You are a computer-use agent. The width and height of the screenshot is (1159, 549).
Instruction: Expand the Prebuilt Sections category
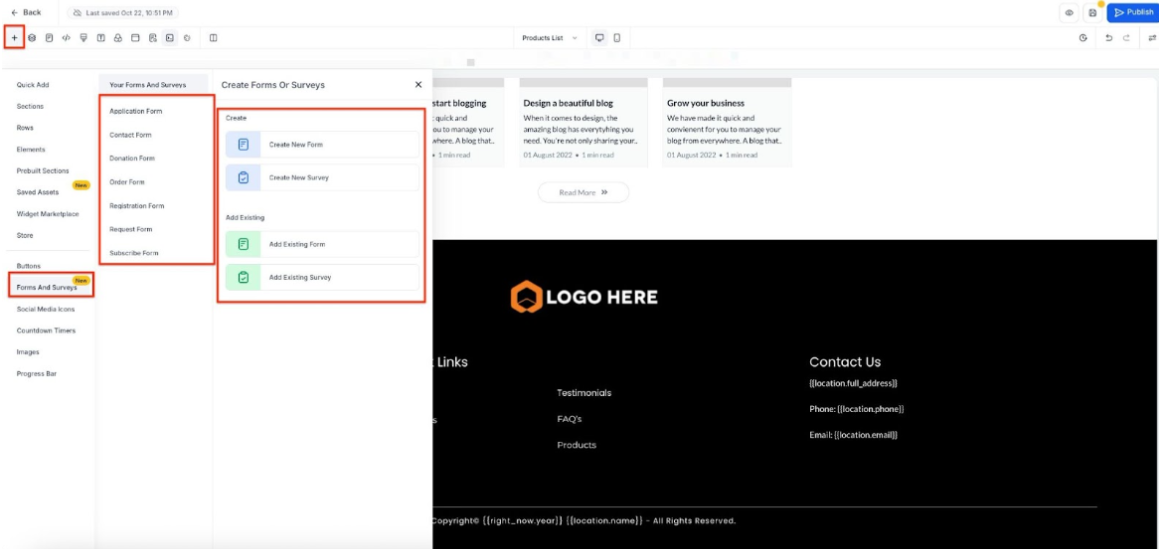[x=43, y=171]
